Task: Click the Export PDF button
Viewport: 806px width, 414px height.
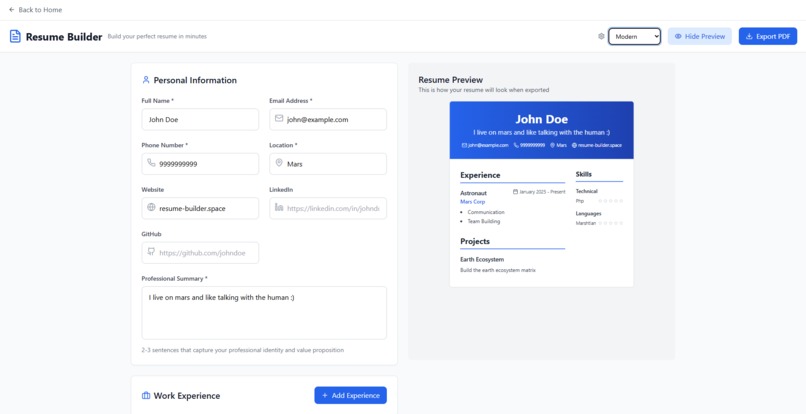Action: [768, 37]
